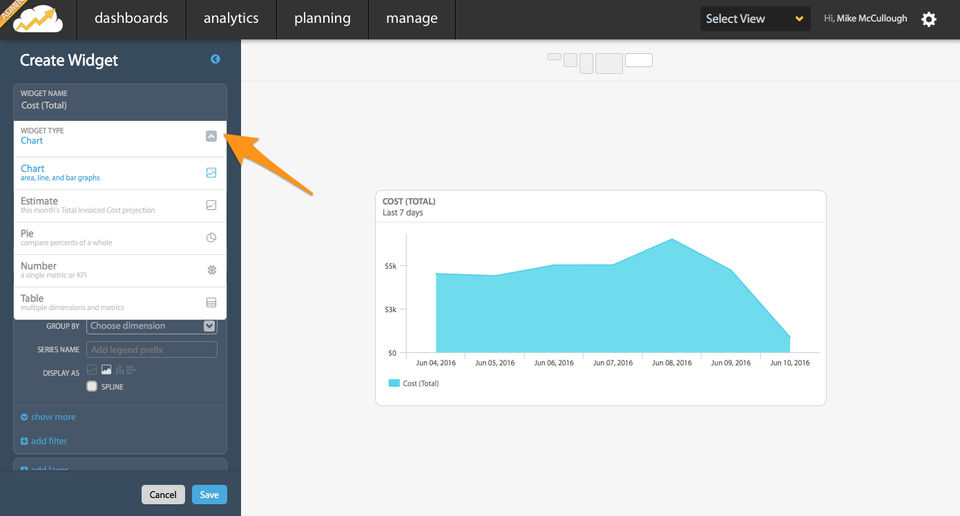This screenshot has width=960, height=516.
Task: Select the large square widget size
Action: 609,63
